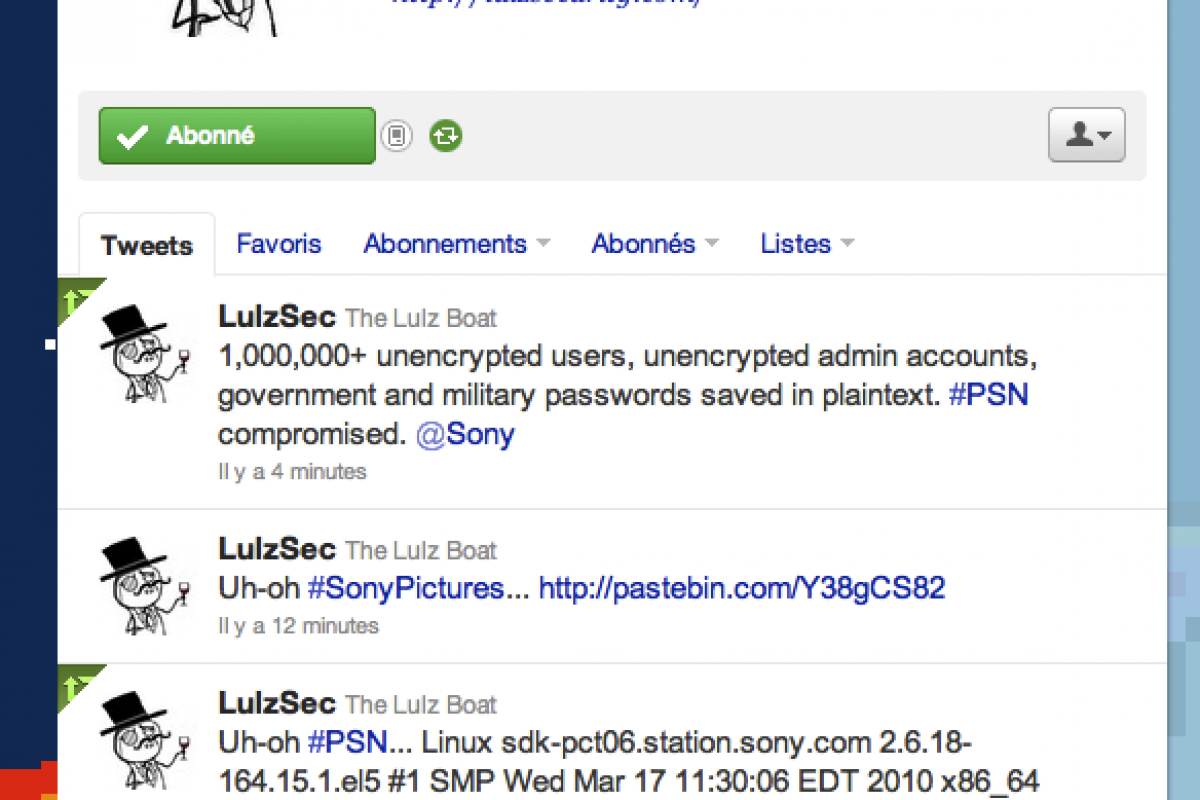Toggle the green Abonné follow button
Screen dimensions: 1200x800
point(237,136)
